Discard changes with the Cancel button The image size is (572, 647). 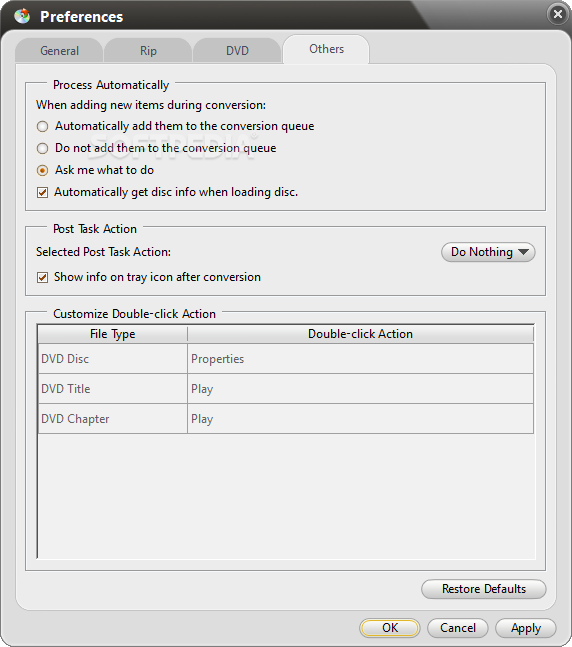pyautogui.click(x=458, y=628)
